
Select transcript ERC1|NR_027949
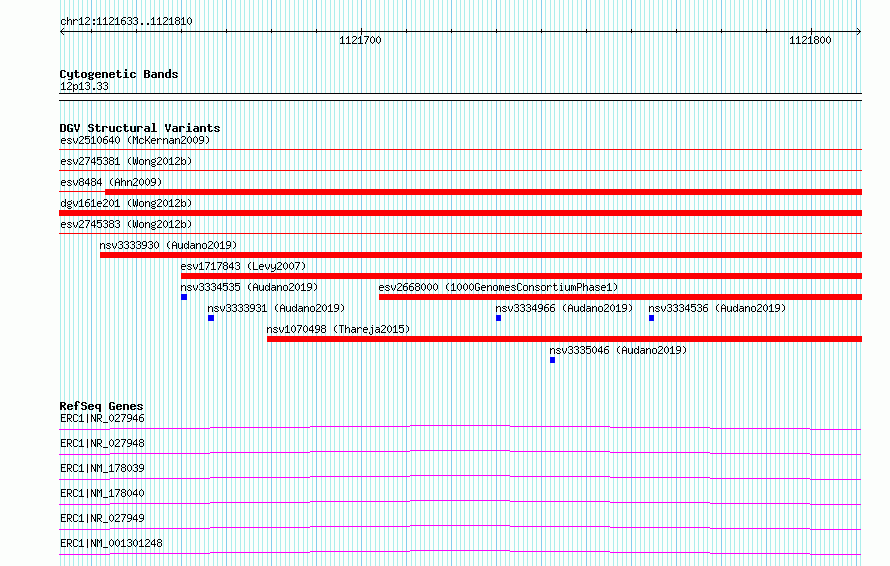[102, 518]
